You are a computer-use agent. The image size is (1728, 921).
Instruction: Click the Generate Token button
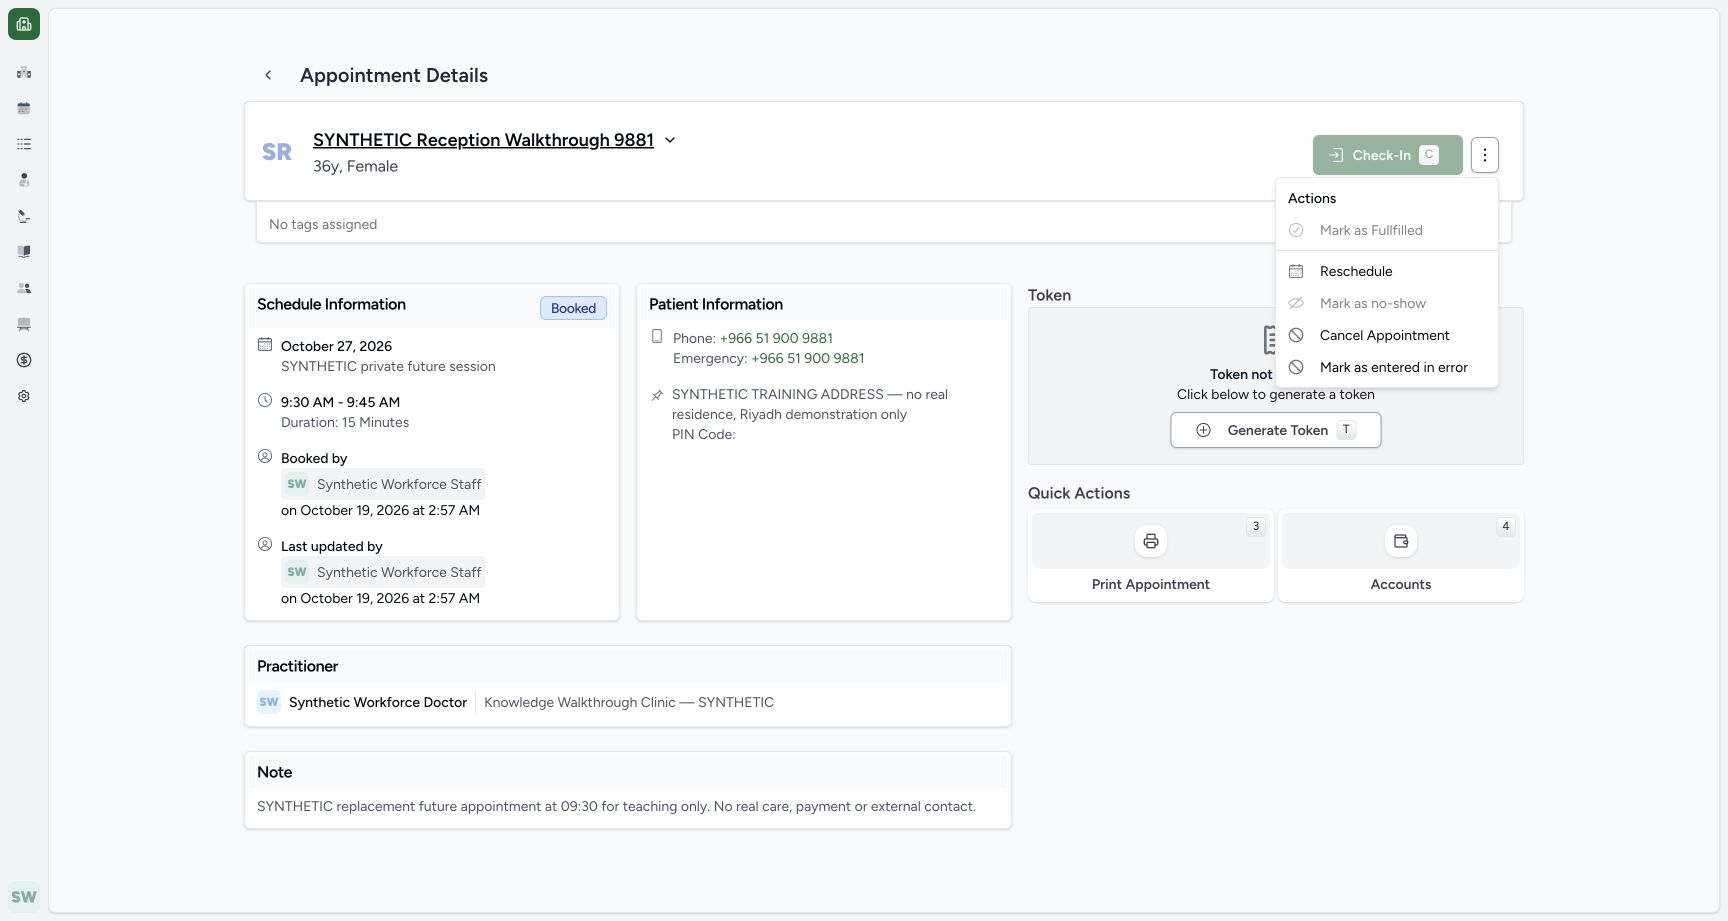click(1276, 430)
